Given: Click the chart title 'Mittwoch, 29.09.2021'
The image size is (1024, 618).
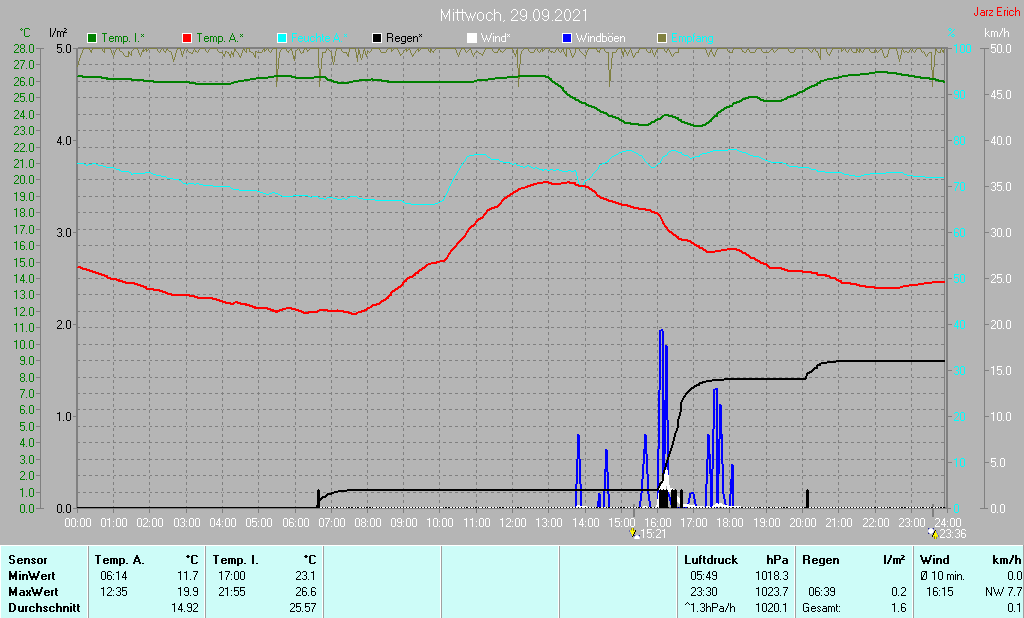Looking at the screenshot, I should click(513, 15).
